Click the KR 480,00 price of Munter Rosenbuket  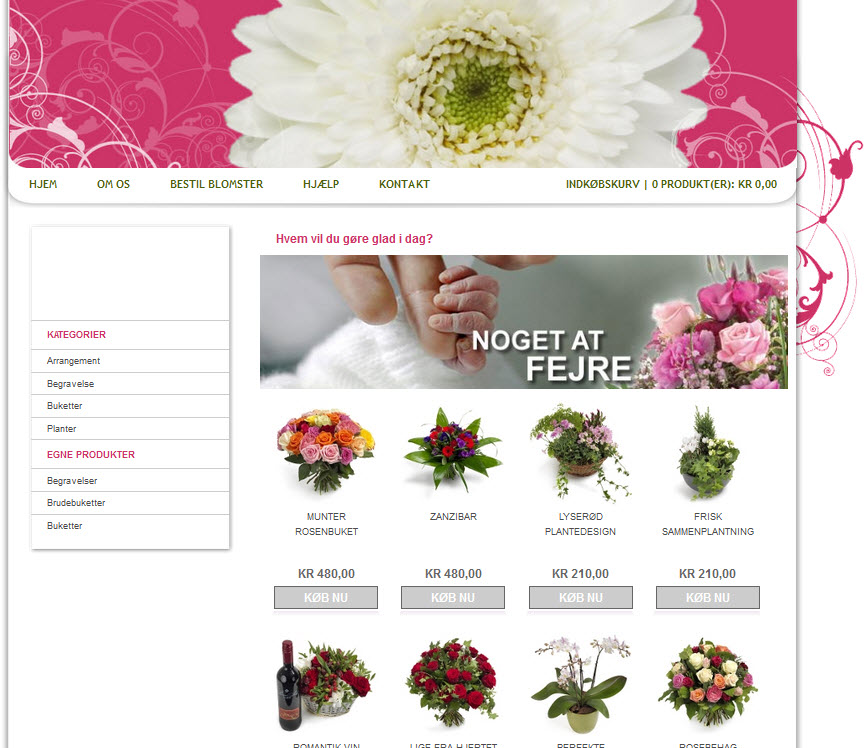coord(326,574)
